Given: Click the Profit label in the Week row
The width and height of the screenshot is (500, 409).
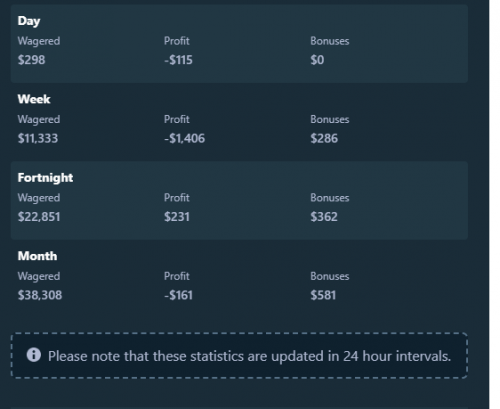Looking at the screenshot, I should [x=177, y=119].
